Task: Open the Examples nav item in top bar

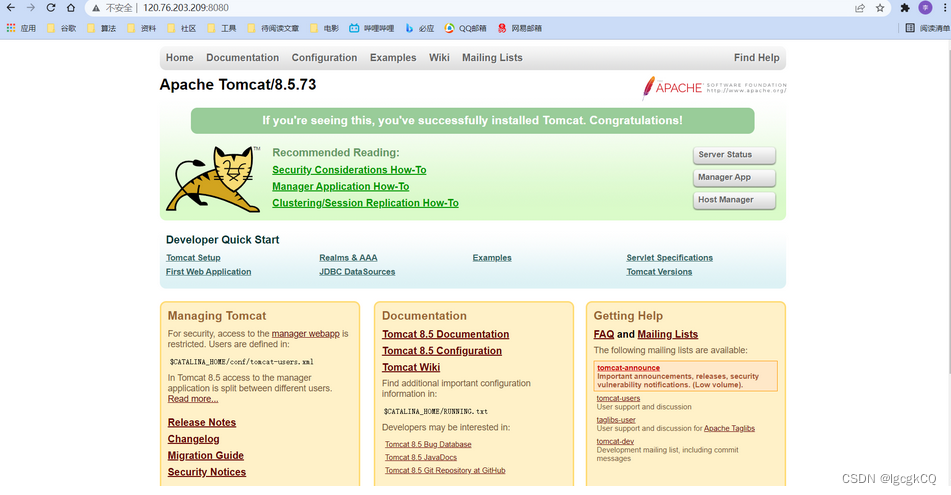Action: coord(393,58)
